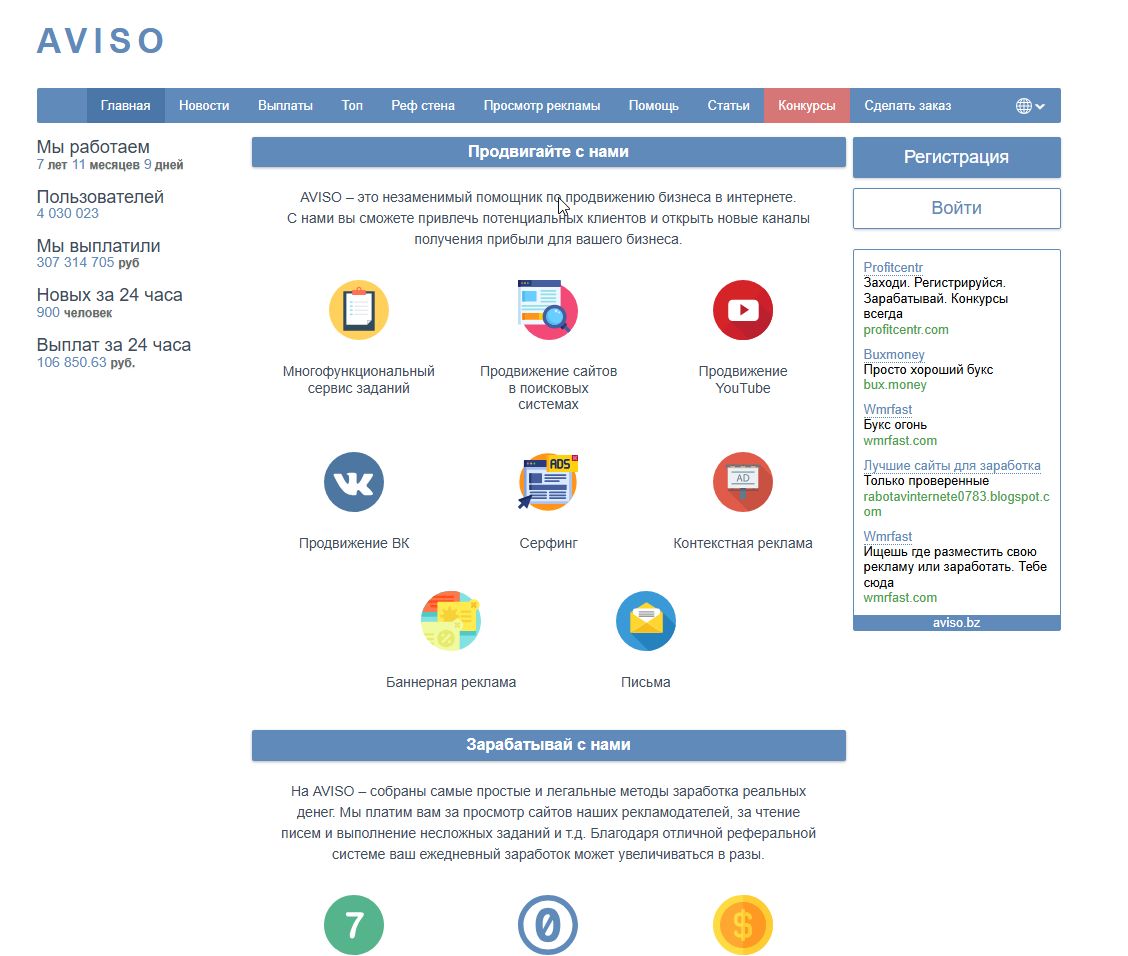Image resolution: width=1128 pixels, height=956 pixels.
Task: Click Просто хороший букс ad text
Action: 928,370
